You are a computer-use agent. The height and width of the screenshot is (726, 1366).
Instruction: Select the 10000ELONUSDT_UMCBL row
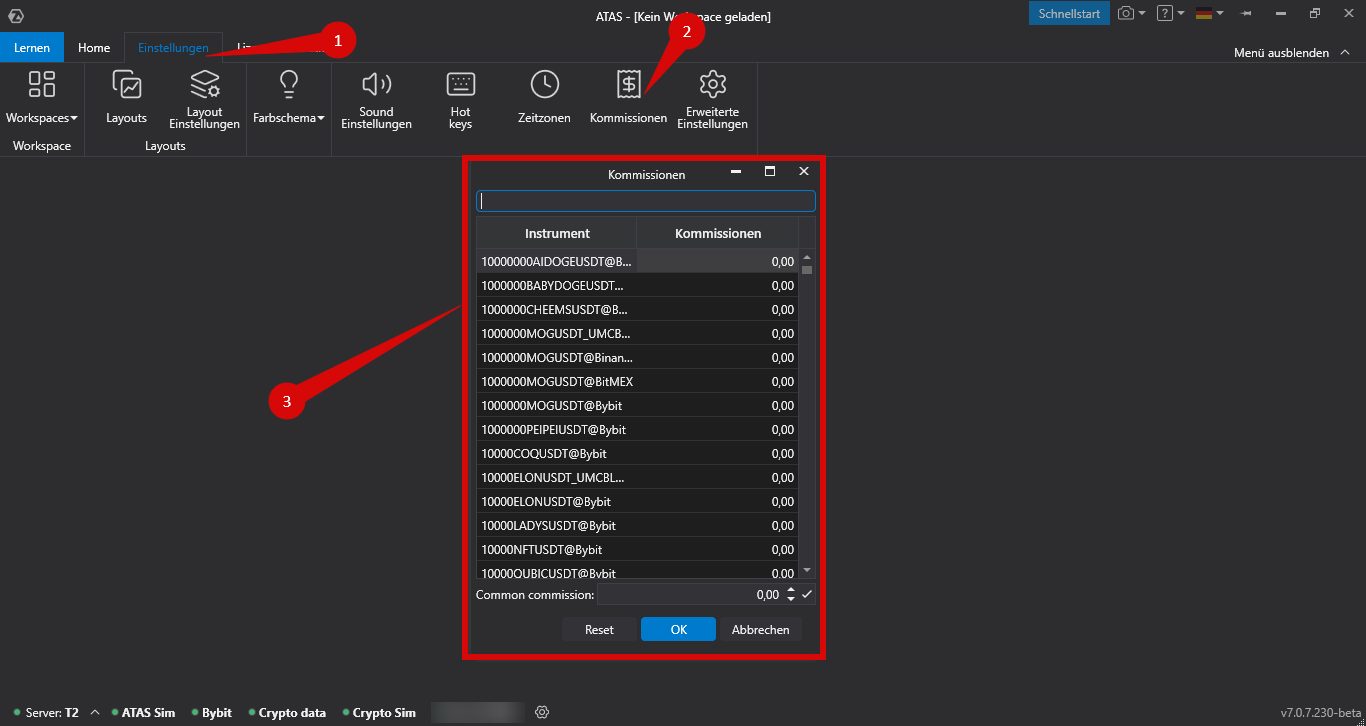637,477
